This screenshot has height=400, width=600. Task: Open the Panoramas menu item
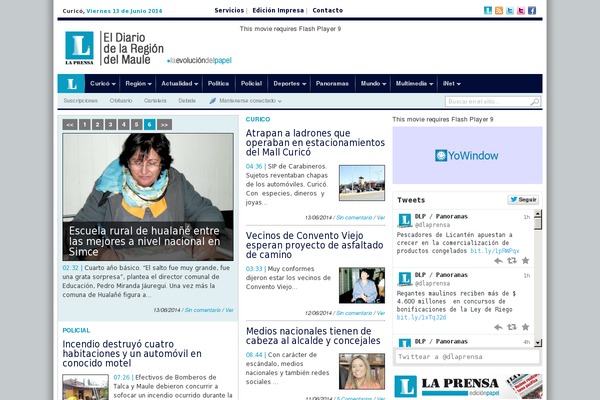(332, 83)
